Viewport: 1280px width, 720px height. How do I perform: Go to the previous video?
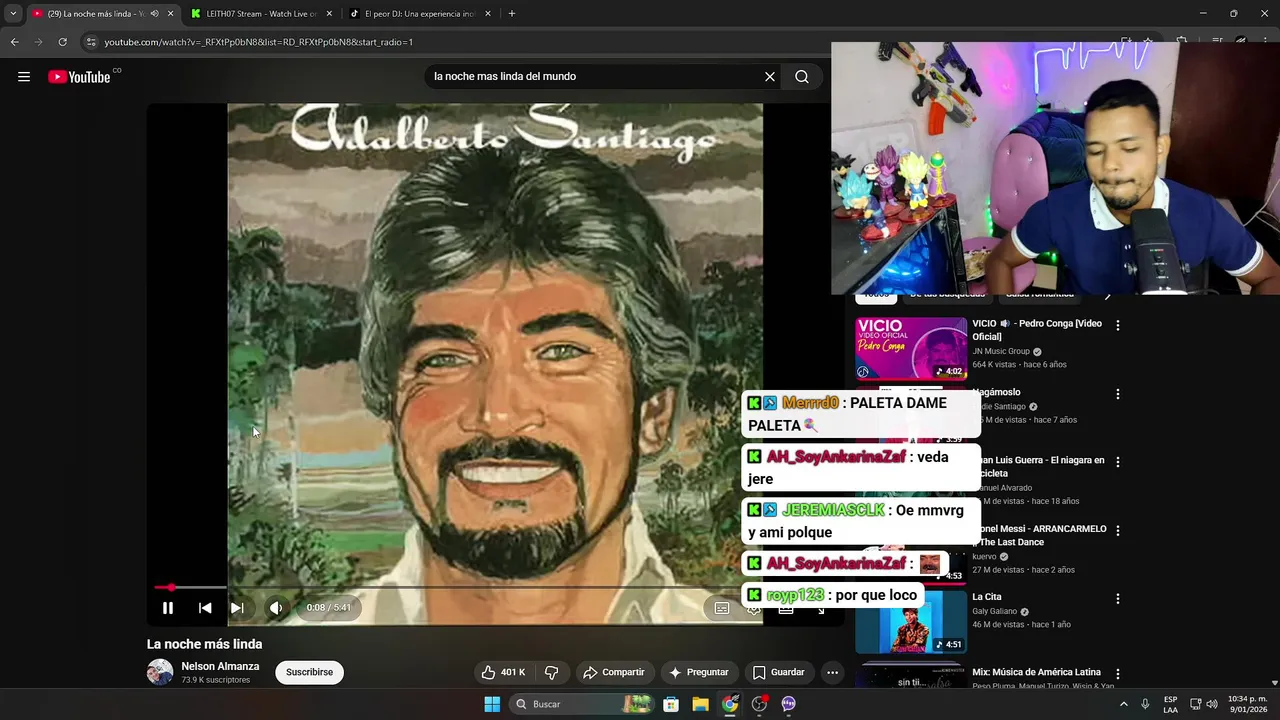pos(205,608)
